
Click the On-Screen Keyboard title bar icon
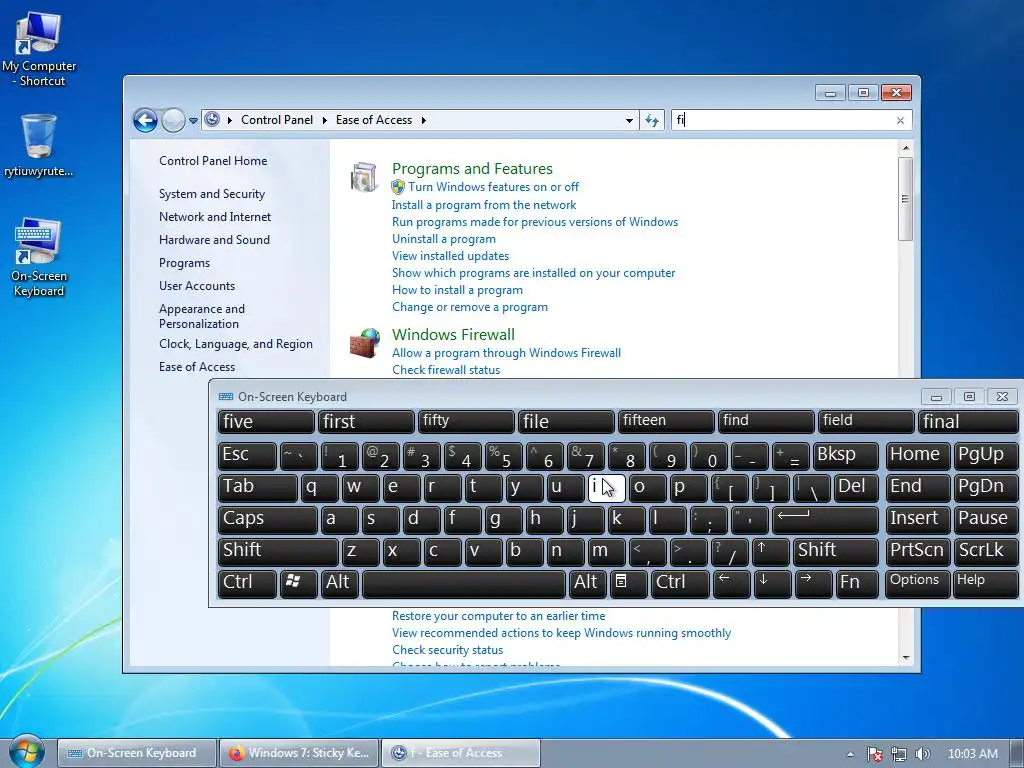click(x=225, y=396)
